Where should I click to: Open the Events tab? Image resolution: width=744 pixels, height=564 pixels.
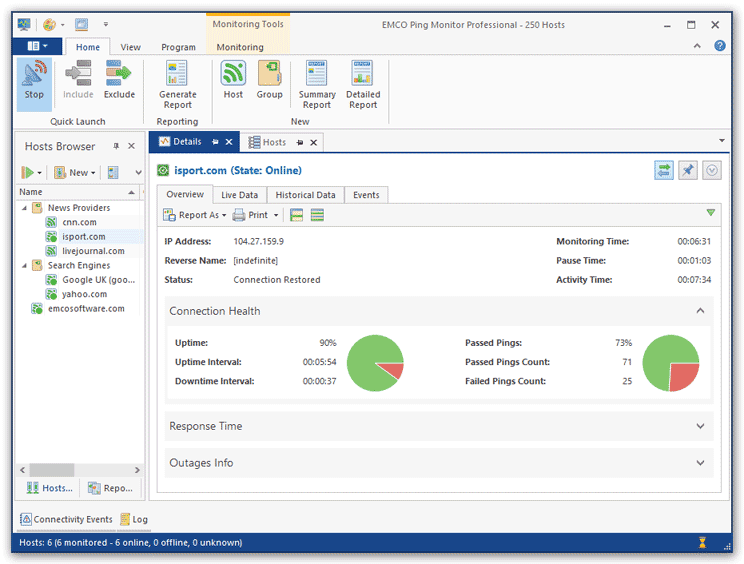point(366,195)
